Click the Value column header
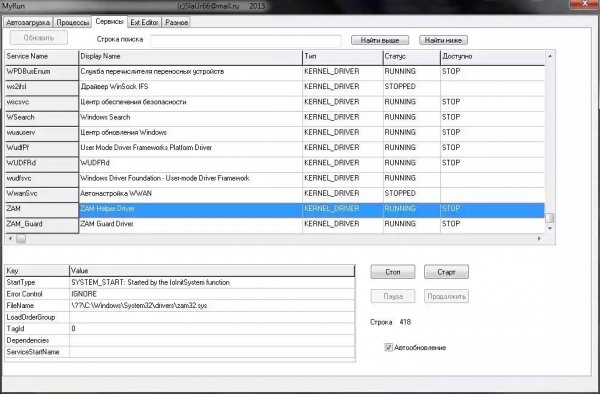600x394 pixels. tap(212, 271)
